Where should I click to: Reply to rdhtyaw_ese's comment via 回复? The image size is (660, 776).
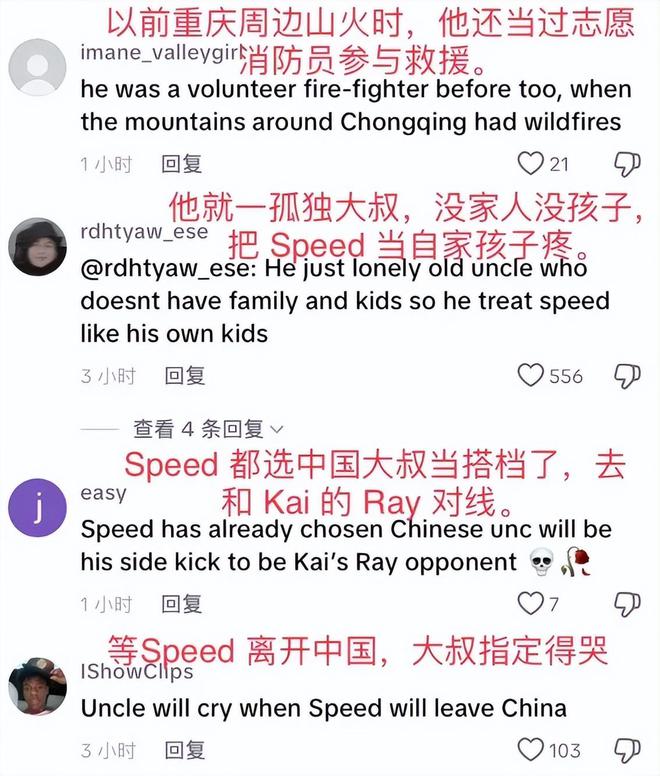click(x=185, y=376)
